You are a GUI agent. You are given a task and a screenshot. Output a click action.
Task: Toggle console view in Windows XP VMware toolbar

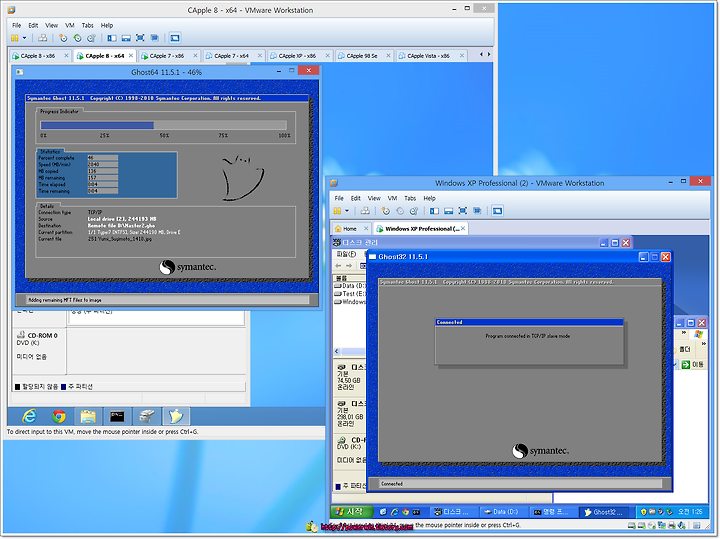click(497, 211)
